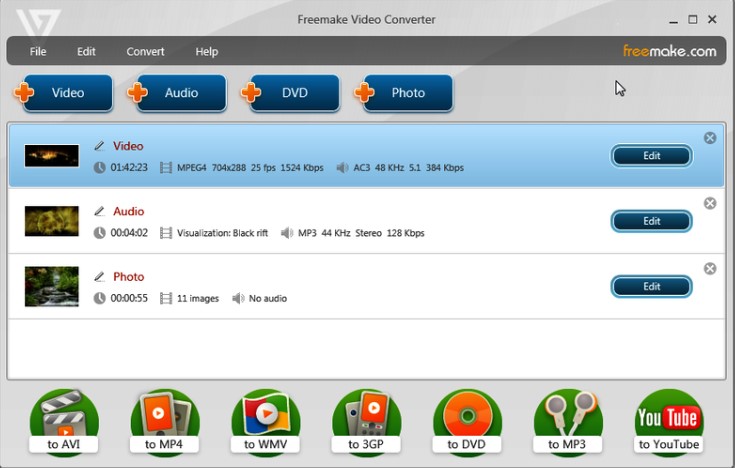The height and width of the screenshot is (468, 735).
Task: Click the red "Video" item title
Action: tap(128, 146)
